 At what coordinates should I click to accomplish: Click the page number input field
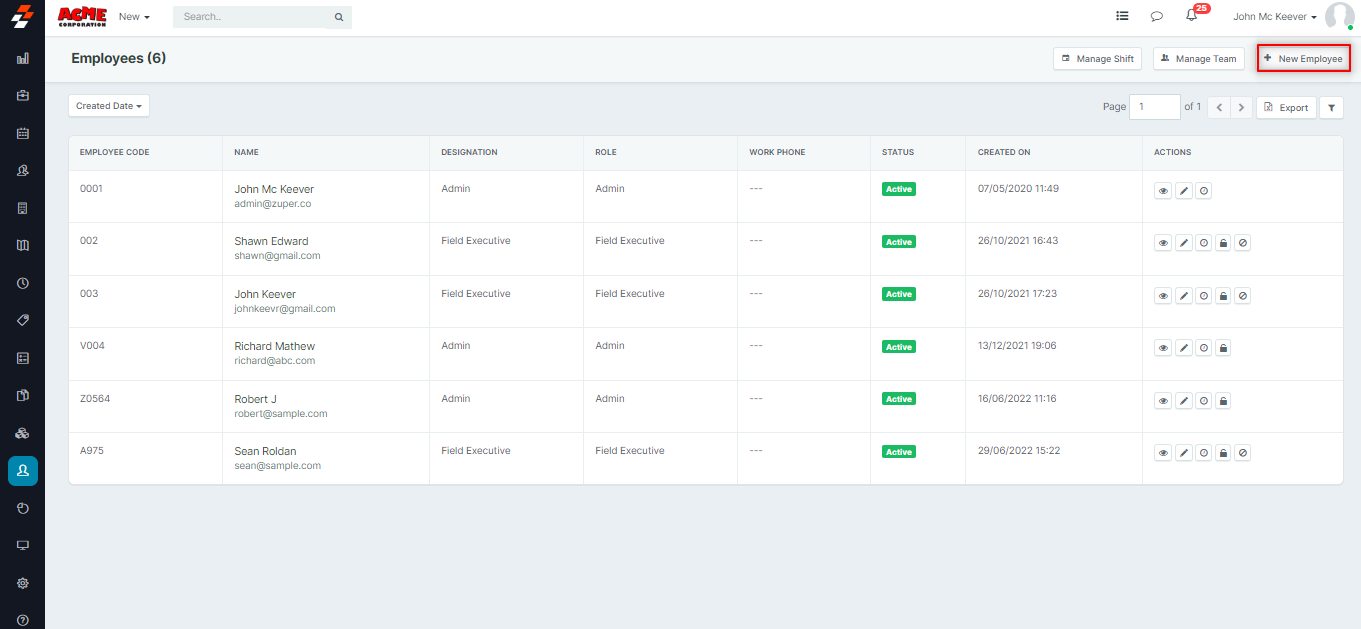coord(1154,107)
